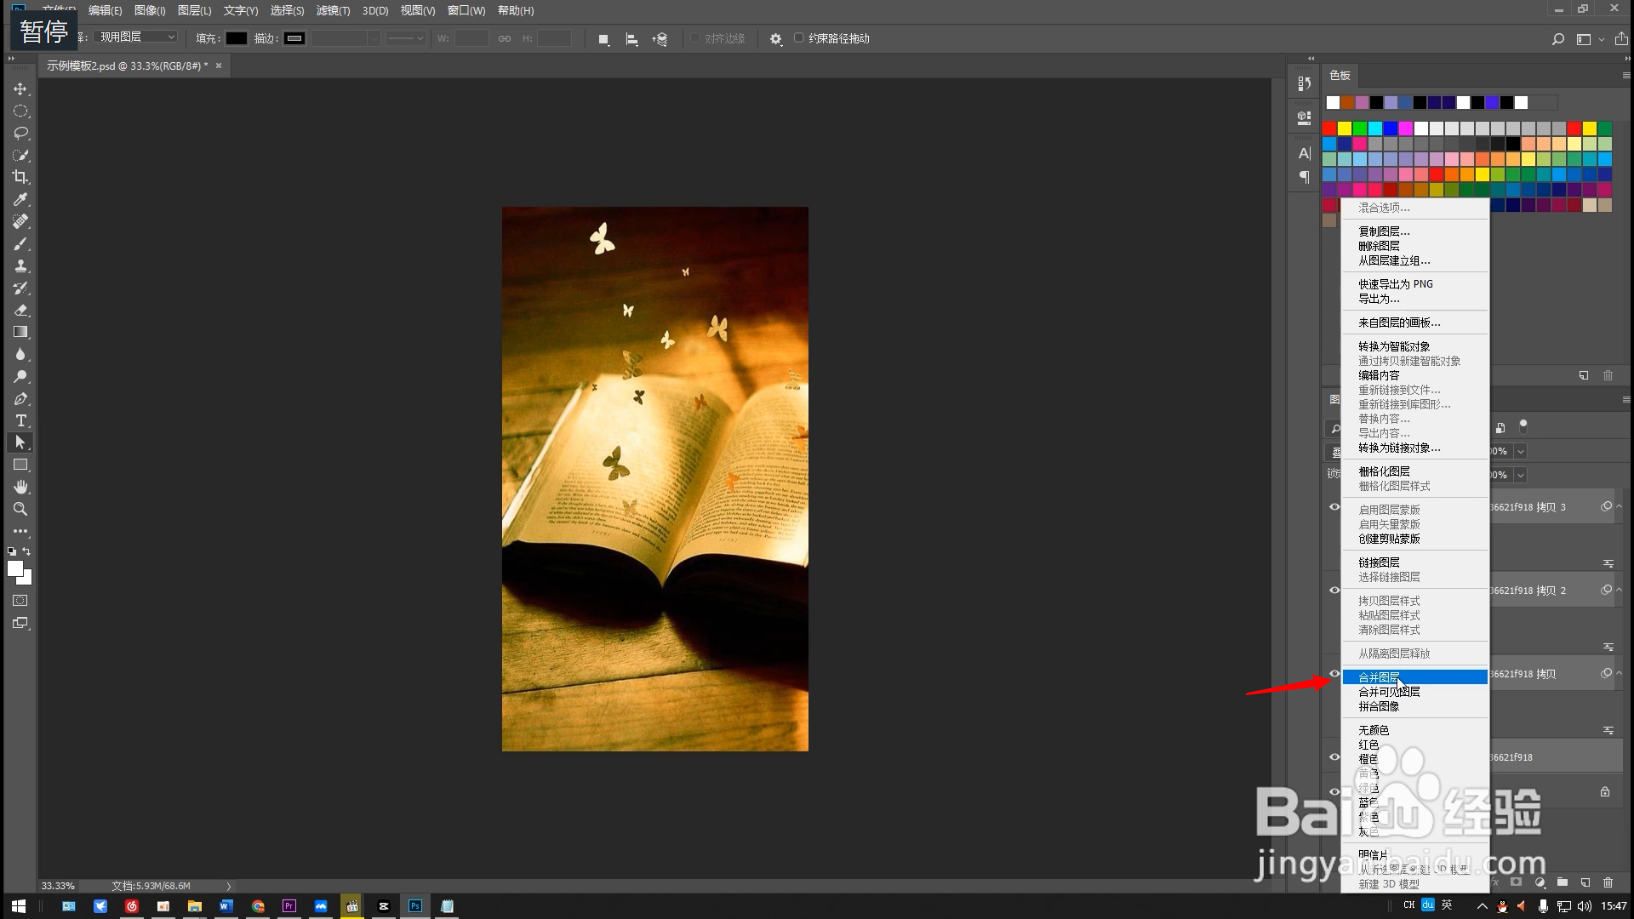Image resolution: width=1634 pixels, height=919 pixels.
Task: Select the Clone Stamp tool
Action: 20,265
